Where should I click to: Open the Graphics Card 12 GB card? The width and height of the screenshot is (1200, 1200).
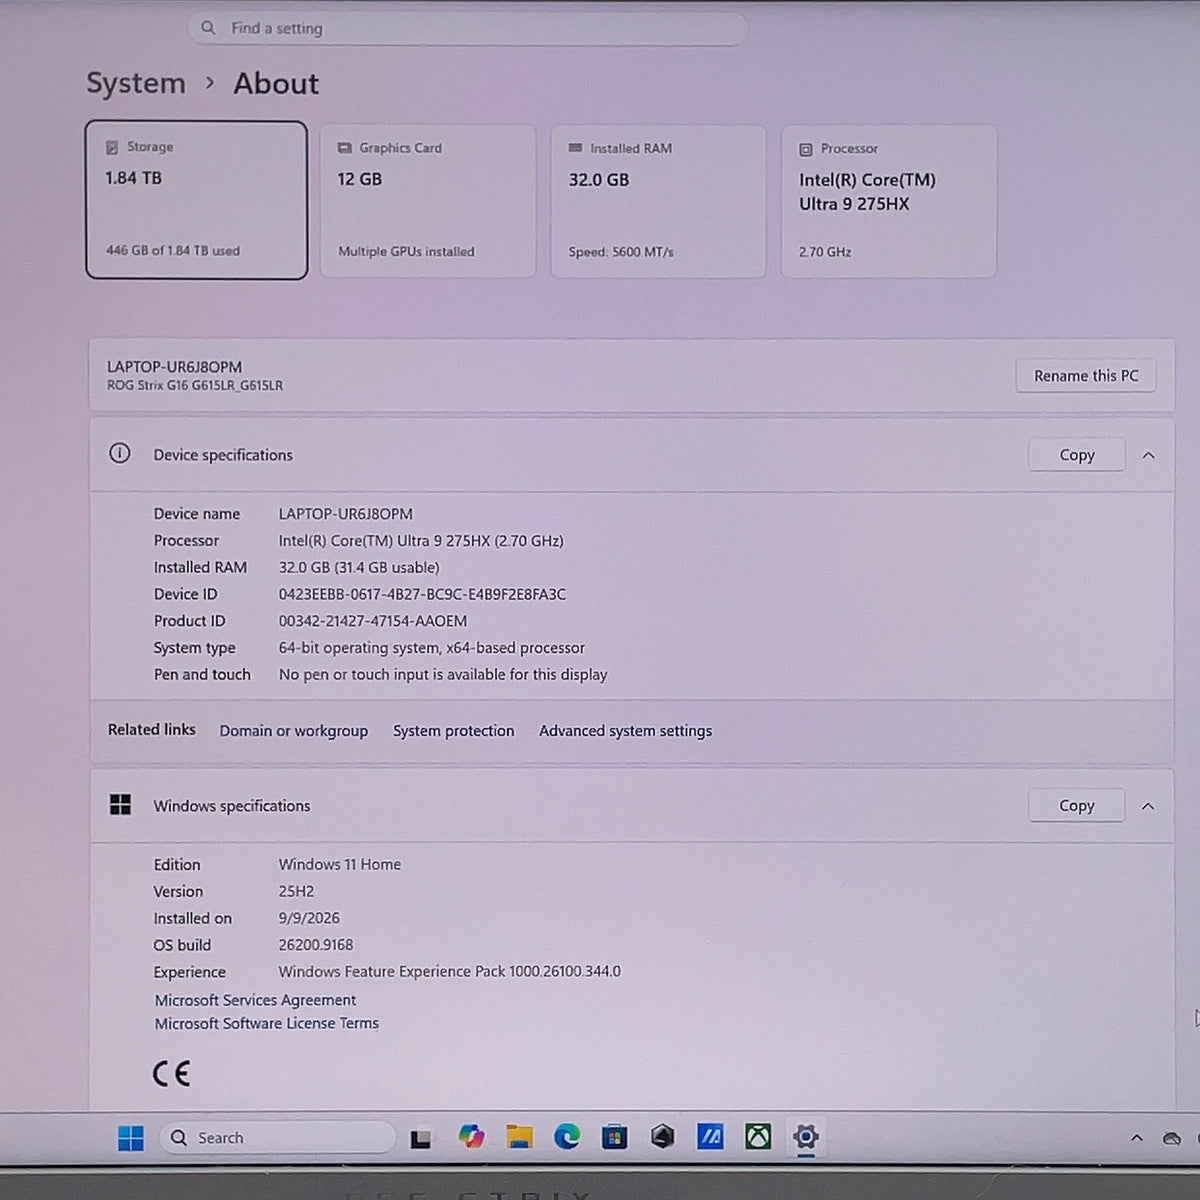(x=427, y=201)
